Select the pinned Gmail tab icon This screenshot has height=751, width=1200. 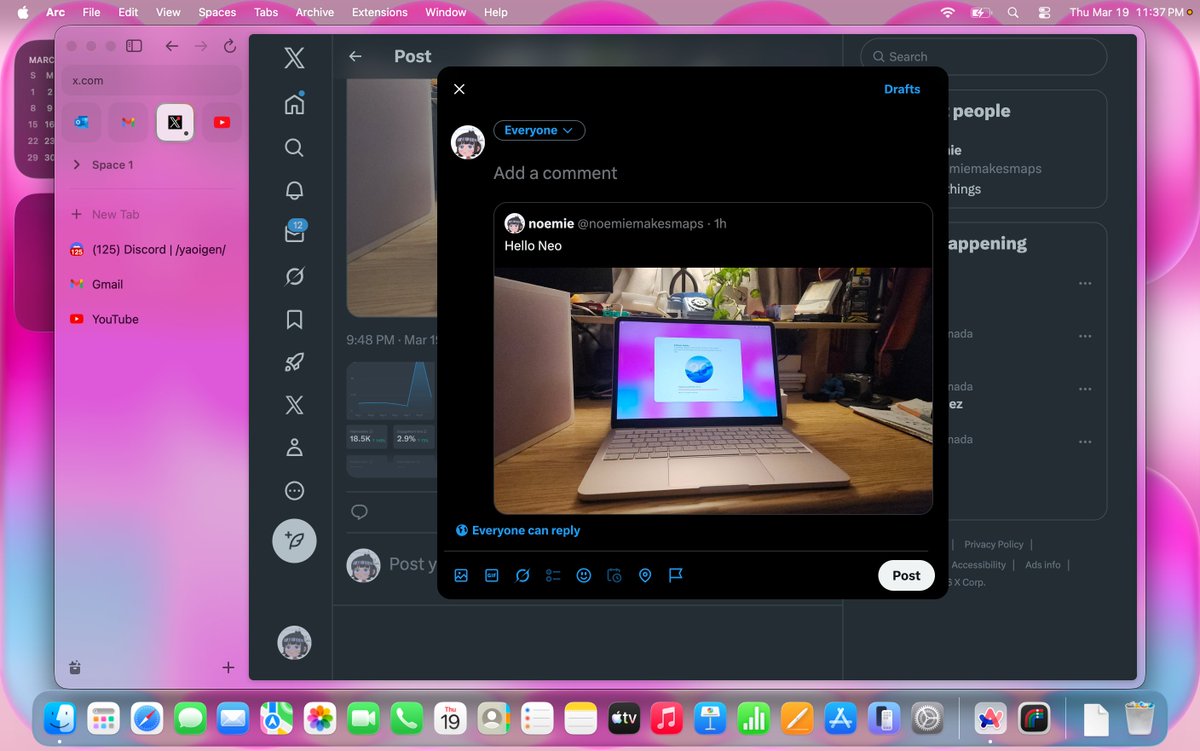click(128, 122)
